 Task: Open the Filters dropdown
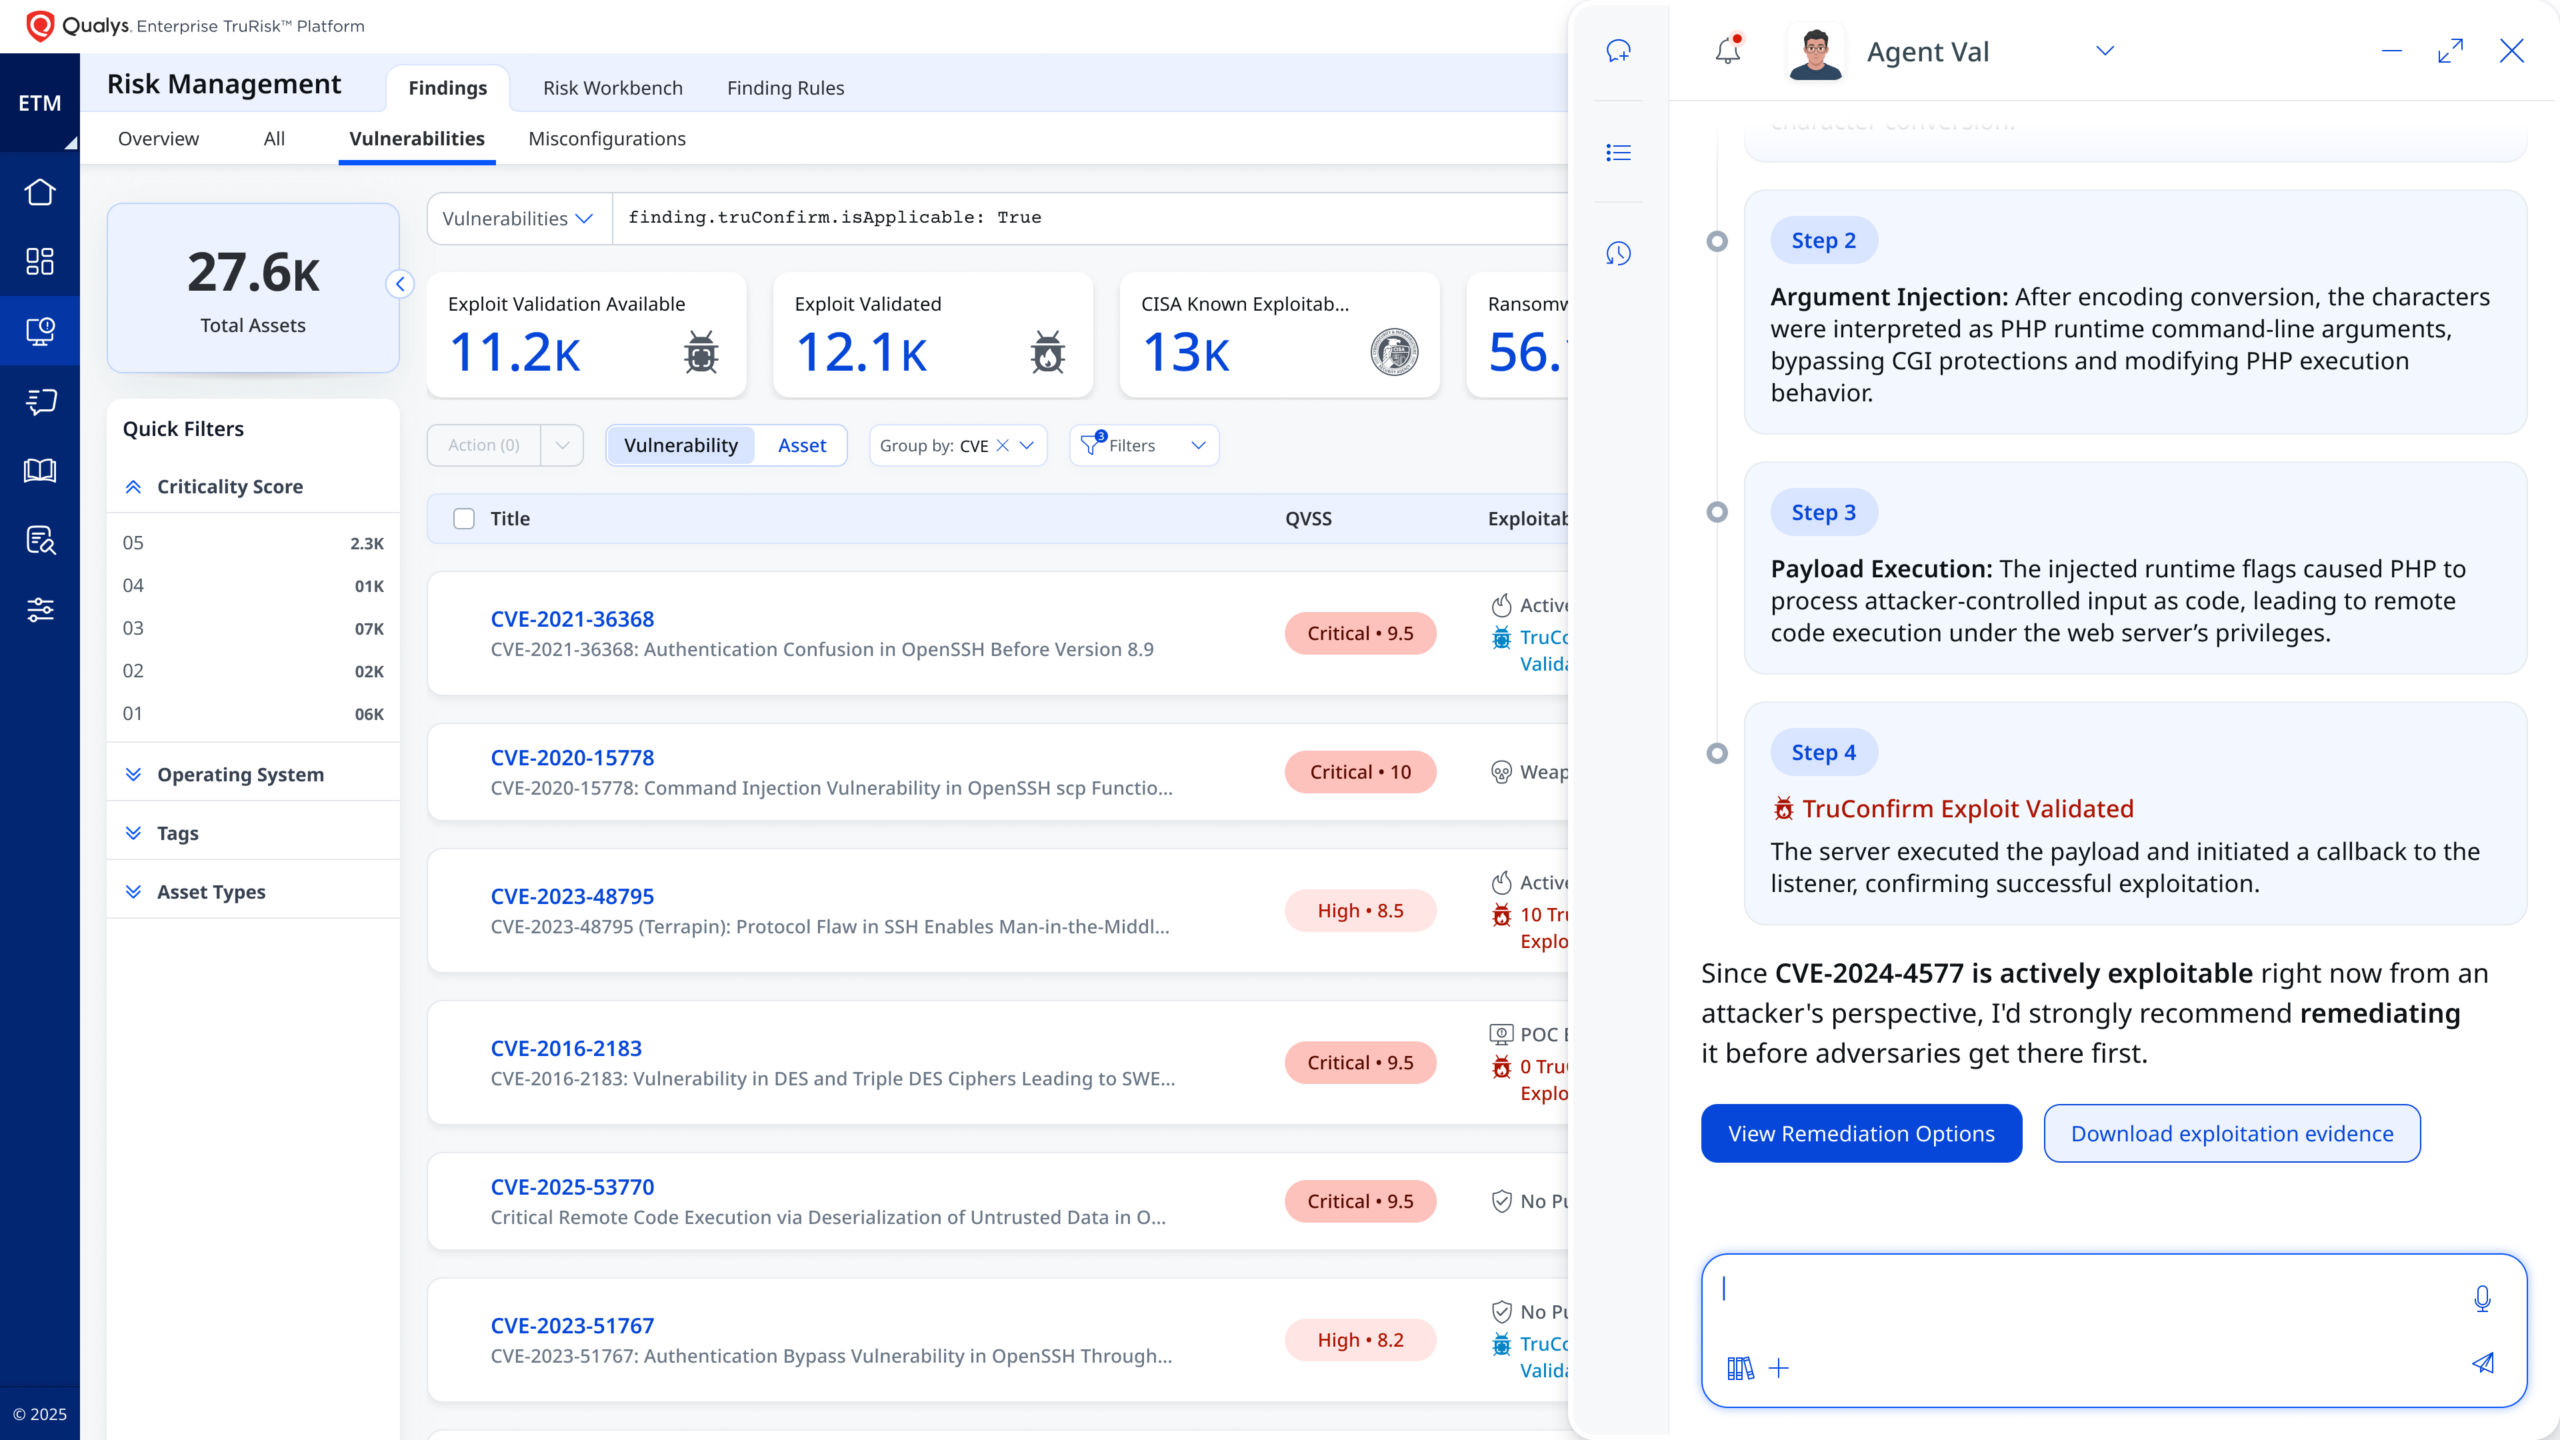[1144, 445]
